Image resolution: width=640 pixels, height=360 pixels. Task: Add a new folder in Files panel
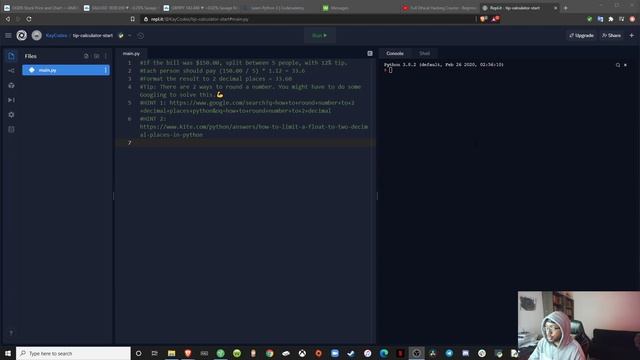(x=96, y=56)
